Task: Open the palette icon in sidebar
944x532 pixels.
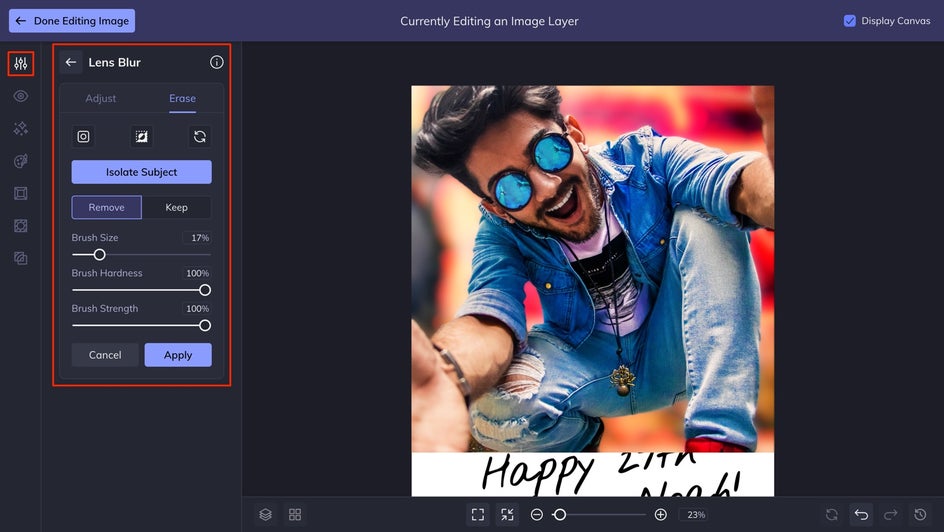Action: [20, 161]
